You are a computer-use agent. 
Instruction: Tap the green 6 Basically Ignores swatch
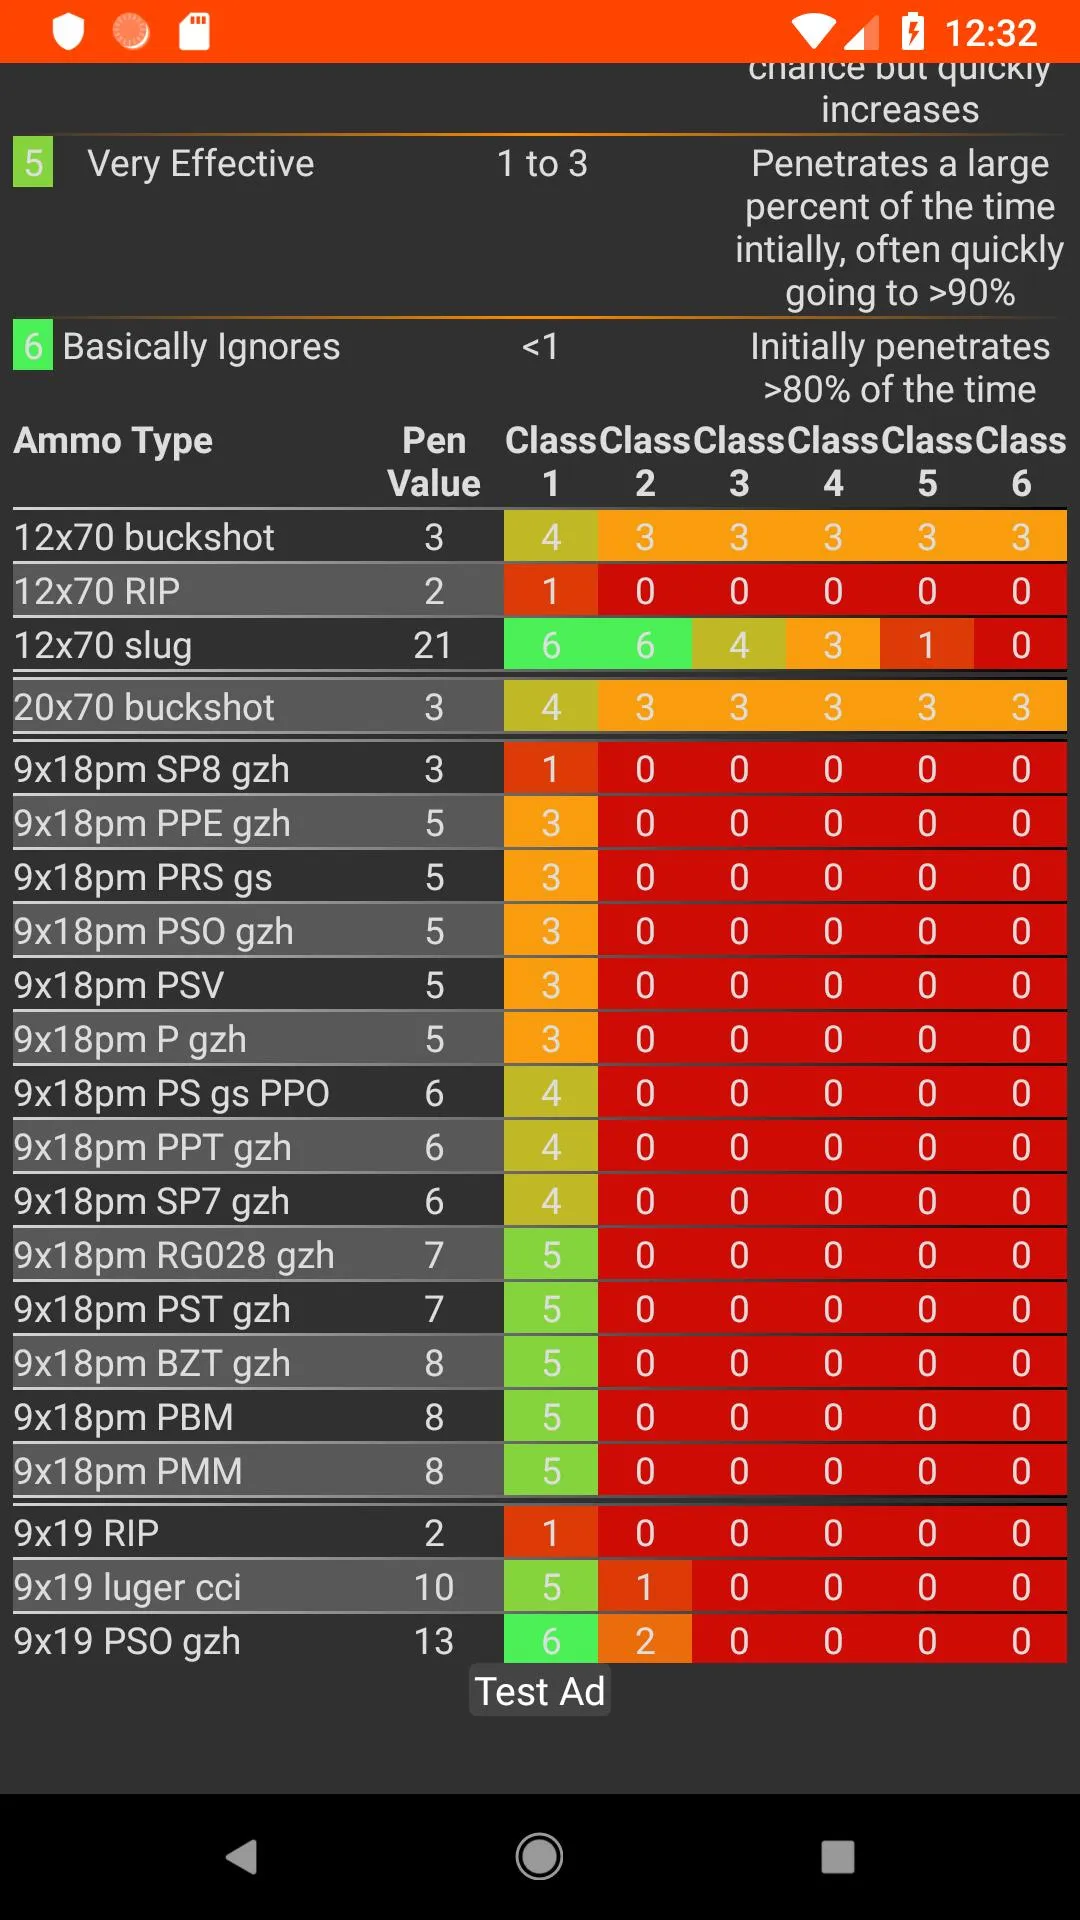point(33,345)
